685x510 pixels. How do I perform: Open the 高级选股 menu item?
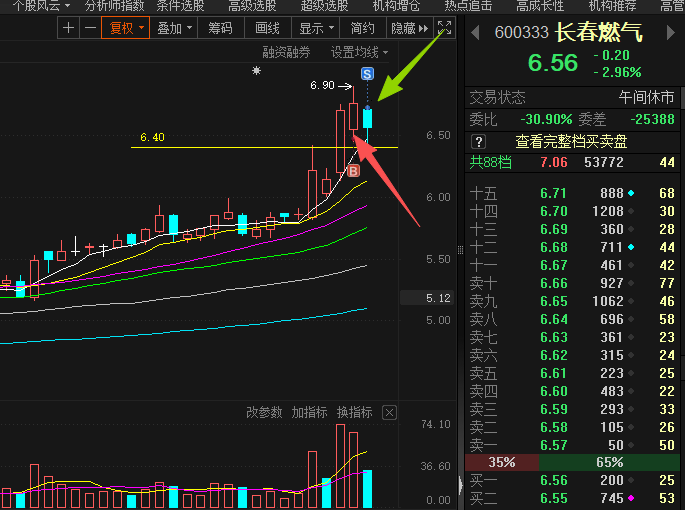[252, 6]
